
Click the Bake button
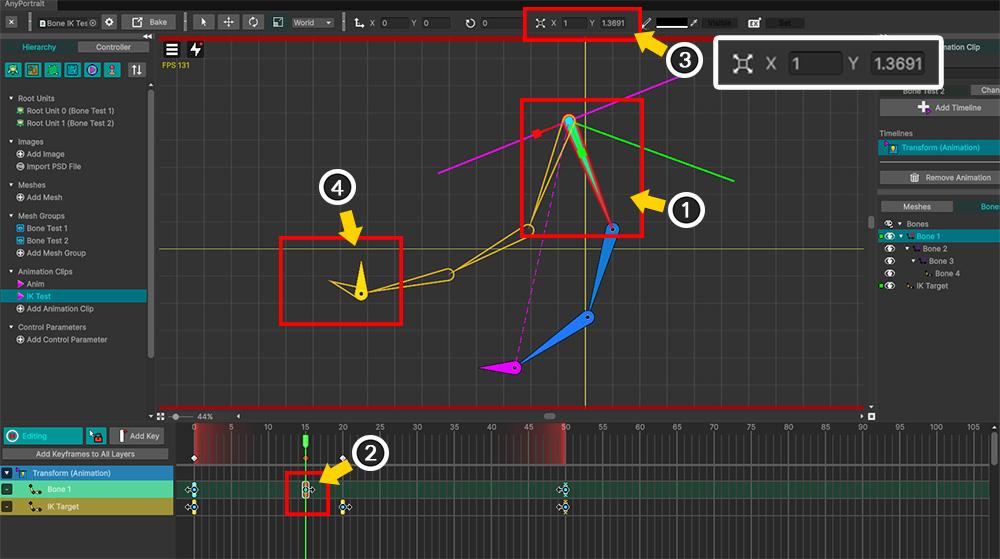149,22
